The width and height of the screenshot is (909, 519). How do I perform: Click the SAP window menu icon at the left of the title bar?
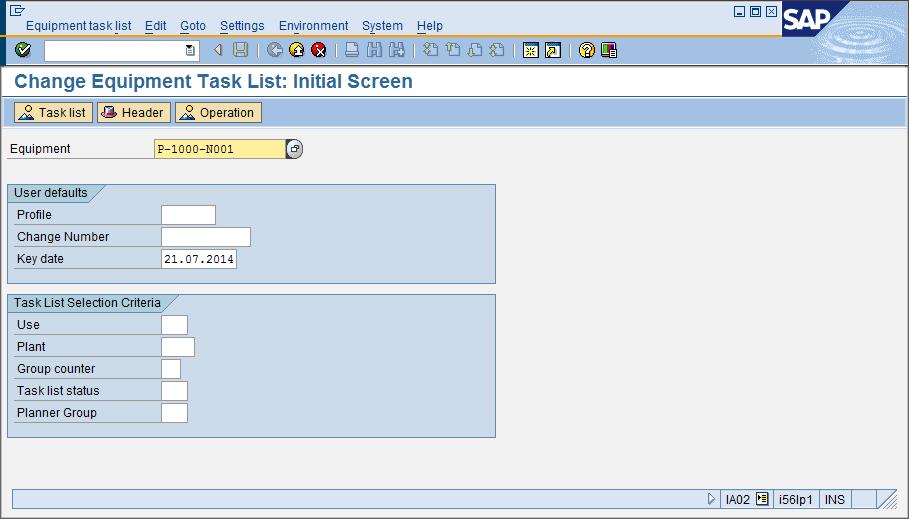pyautogui.click(x=17, y=10)
